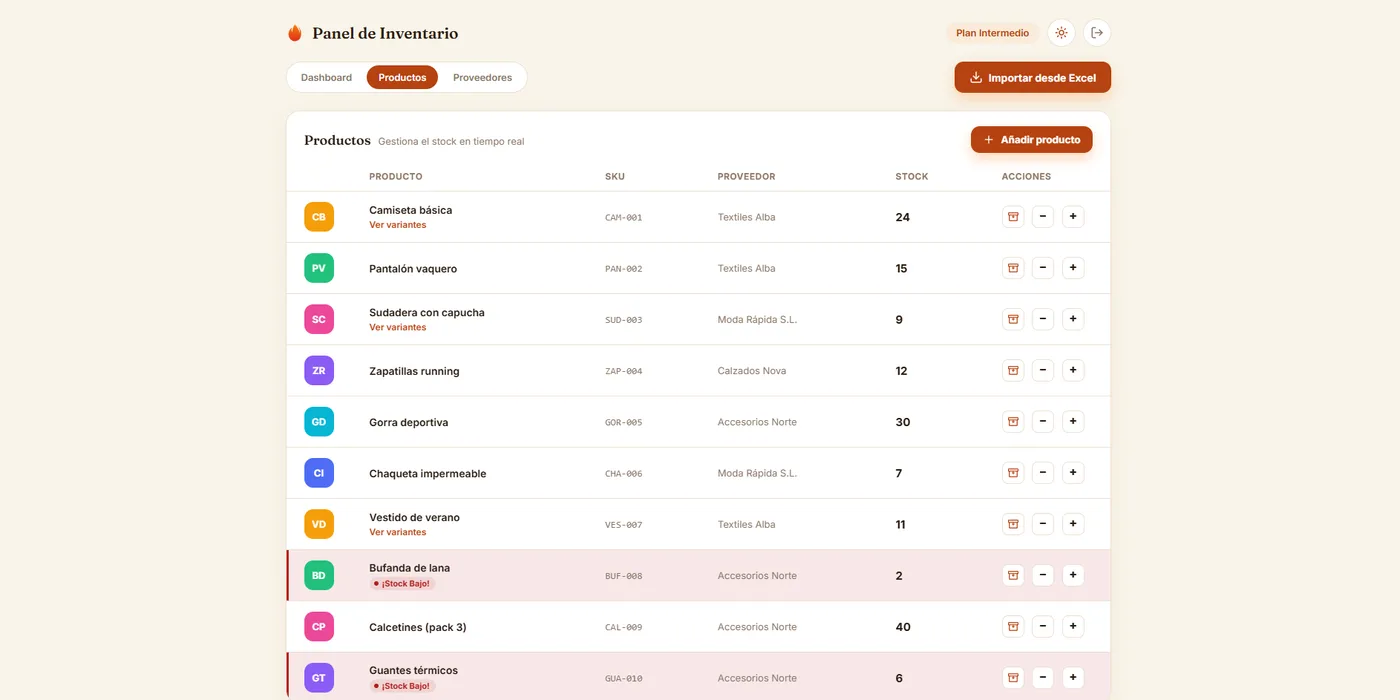Decrease stock for Vestido de verano
This screenshot has width=1400, height=700.
pyautogui.click(x=1043, y=523)
